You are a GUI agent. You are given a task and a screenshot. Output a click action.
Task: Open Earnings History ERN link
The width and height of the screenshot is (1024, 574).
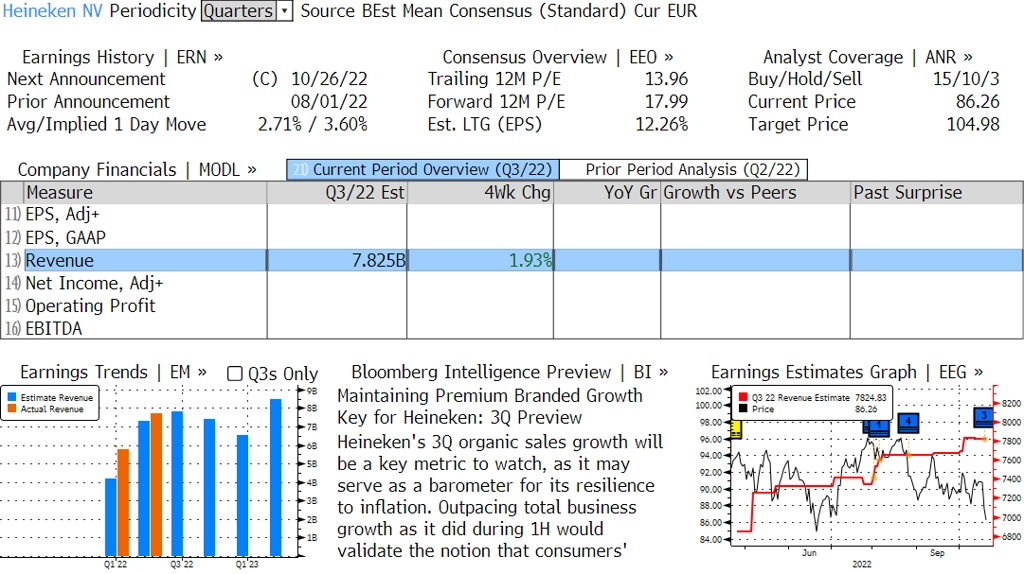click(x=122, y=57)
